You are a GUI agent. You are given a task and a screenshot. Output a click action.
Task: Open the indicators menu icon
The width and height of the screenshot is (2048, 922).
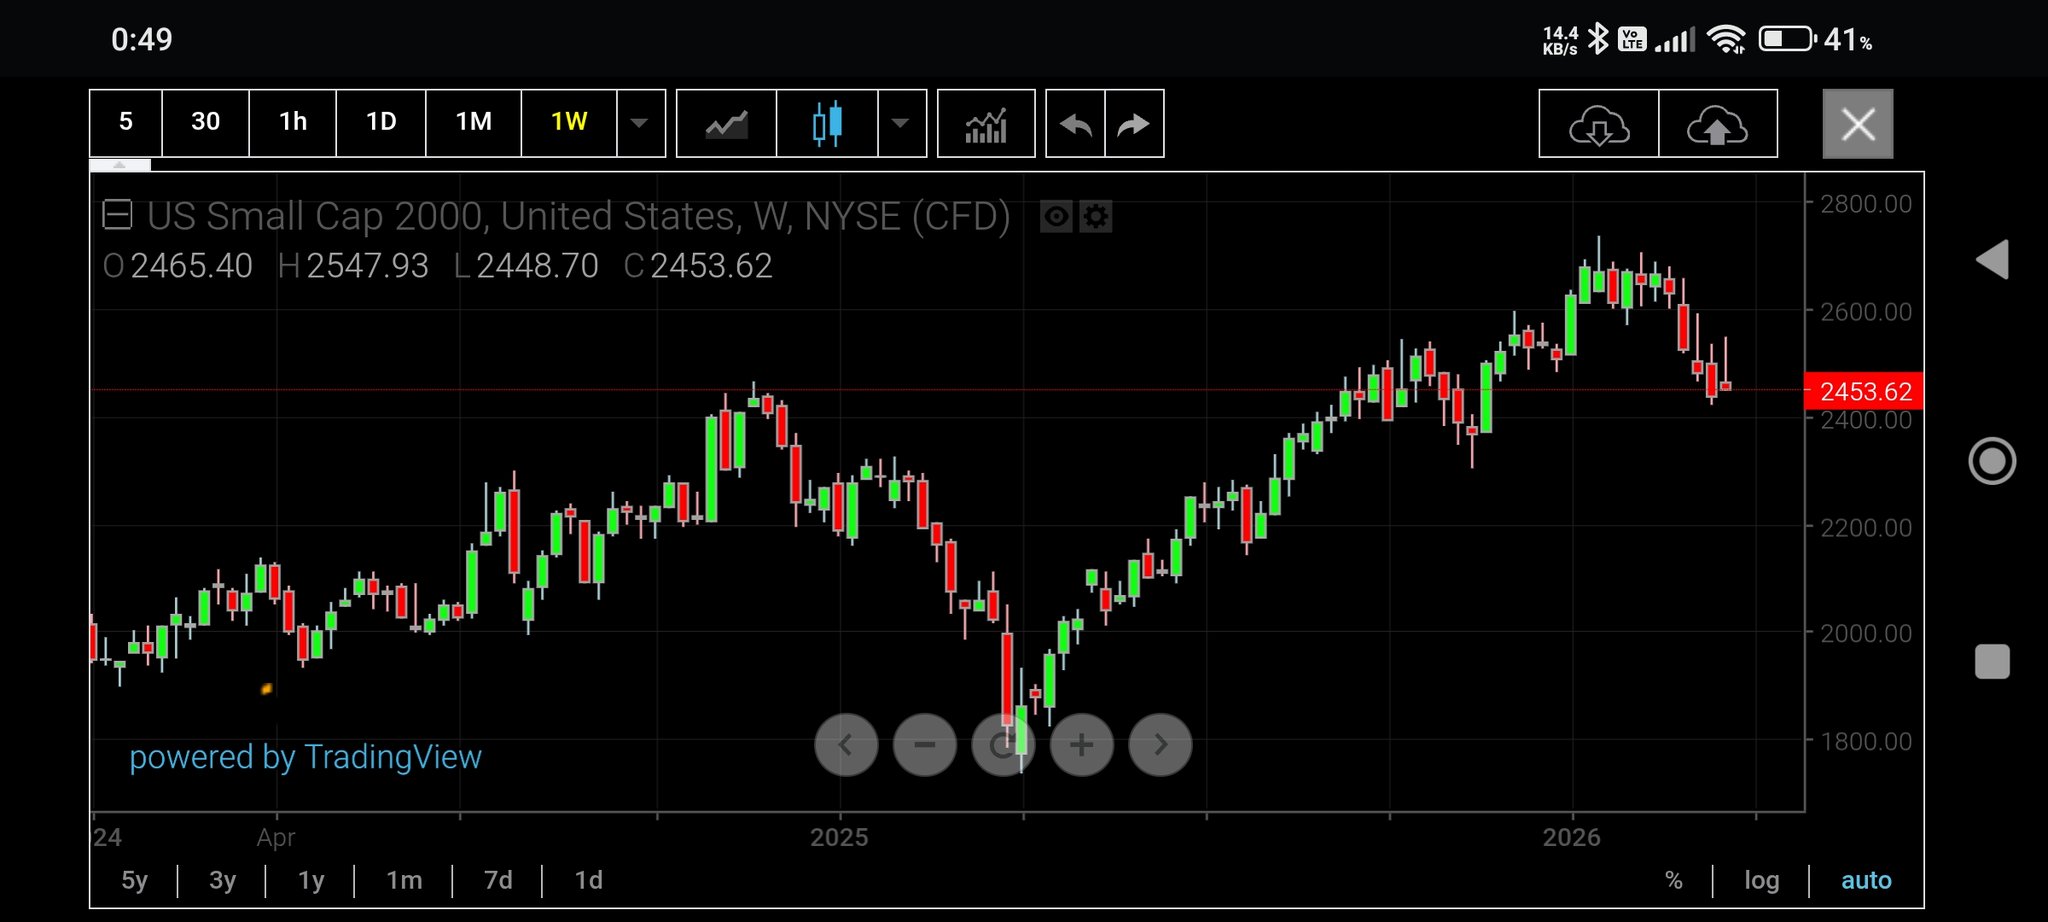coord(986,124)
